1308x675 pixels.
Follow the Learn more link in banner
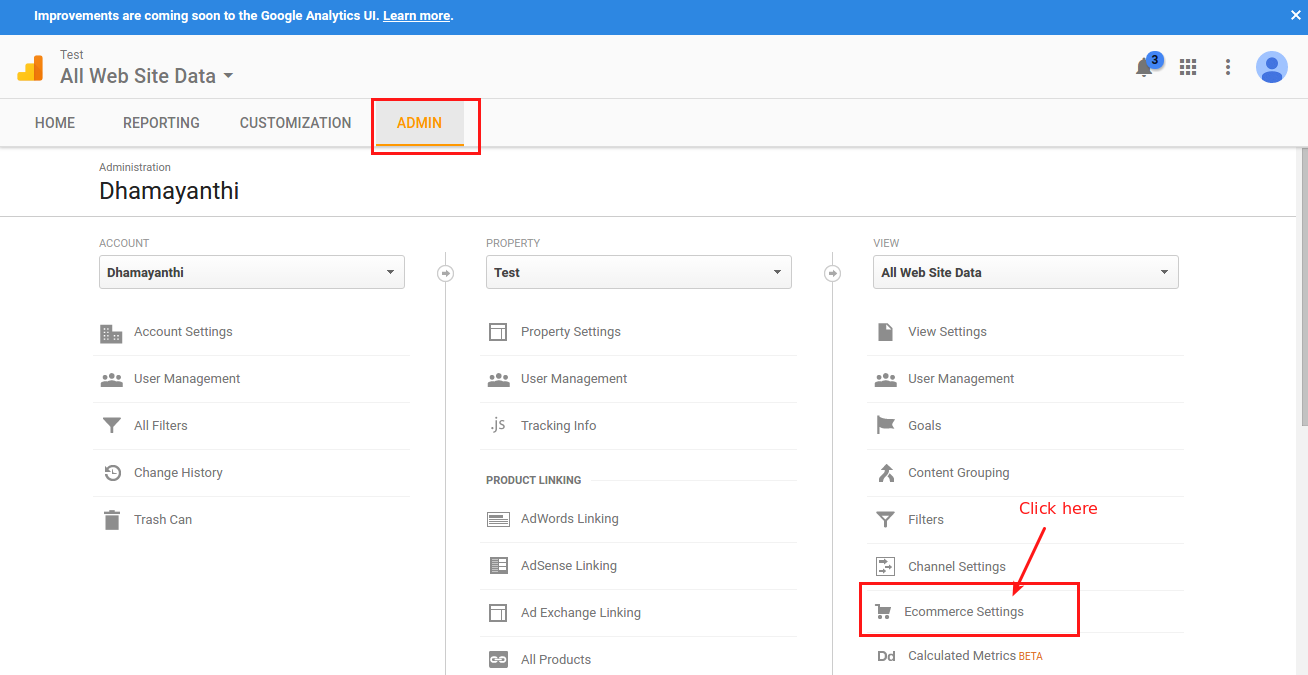pyautogui.click(x=416, y=16)
